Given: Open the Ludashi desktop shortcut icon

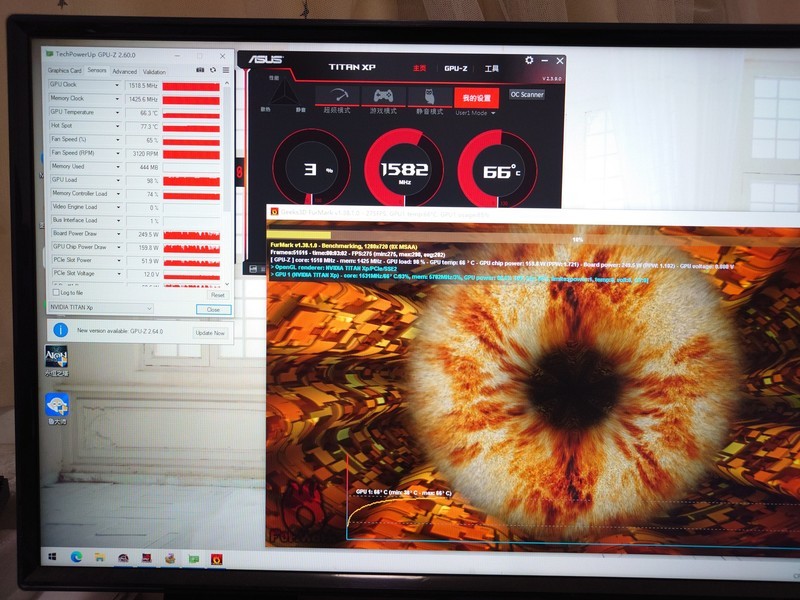Looking at the screenshot, I should click(x=57, y=405).
